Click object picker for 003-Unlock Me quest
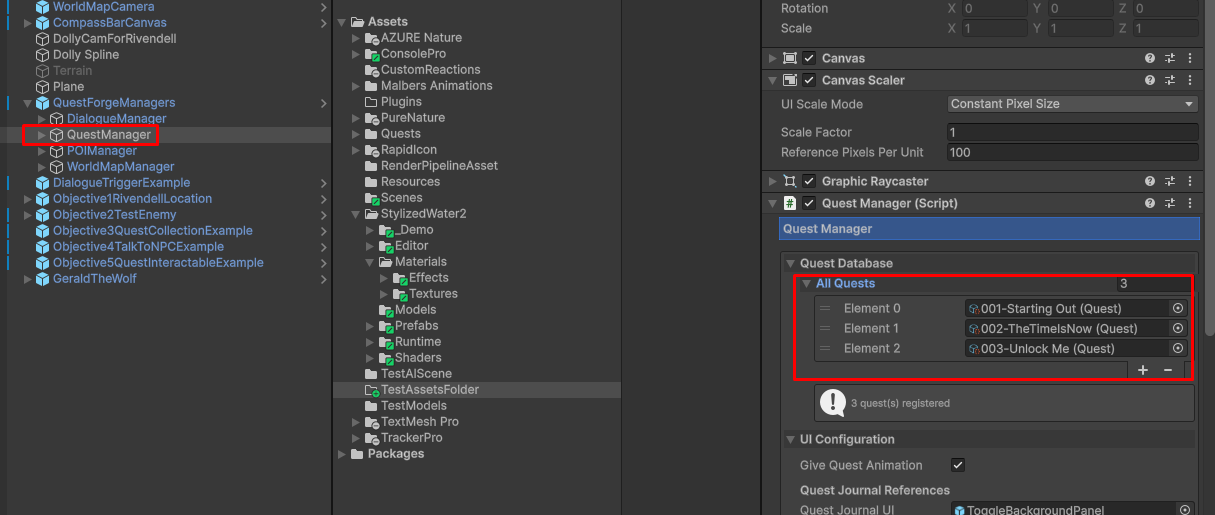Viewport: 1215px width, 515px height. click(1177, 349)
